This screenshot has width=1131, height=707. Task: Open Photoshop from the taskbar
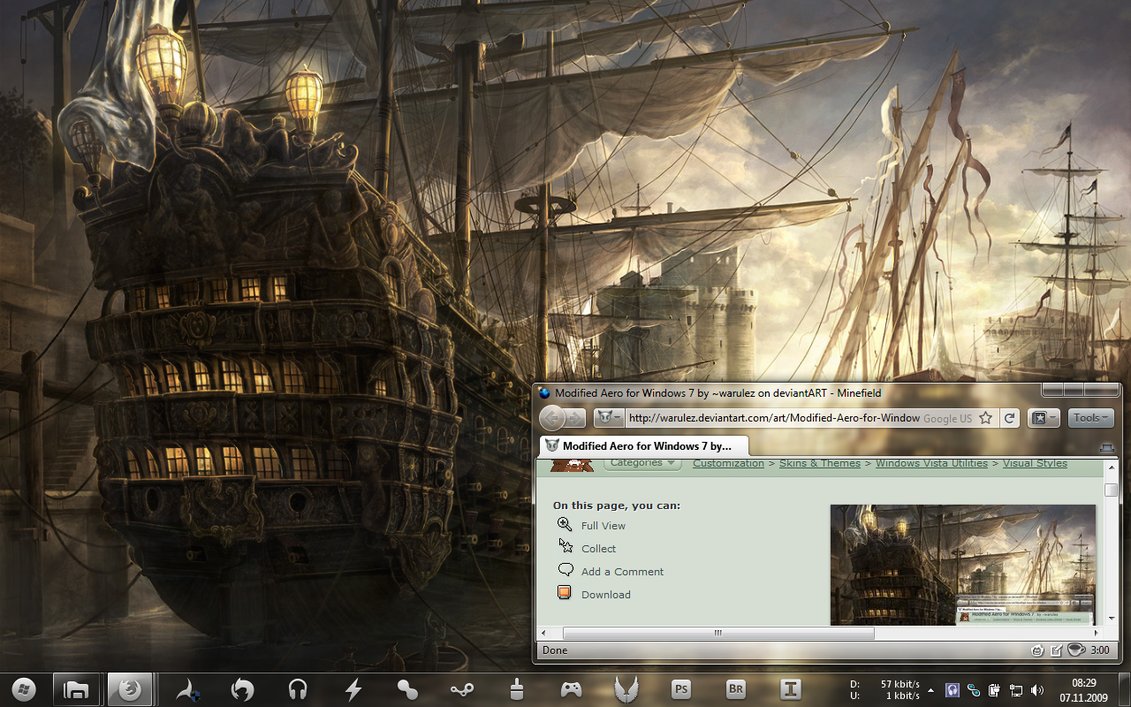tap(681, 689)
